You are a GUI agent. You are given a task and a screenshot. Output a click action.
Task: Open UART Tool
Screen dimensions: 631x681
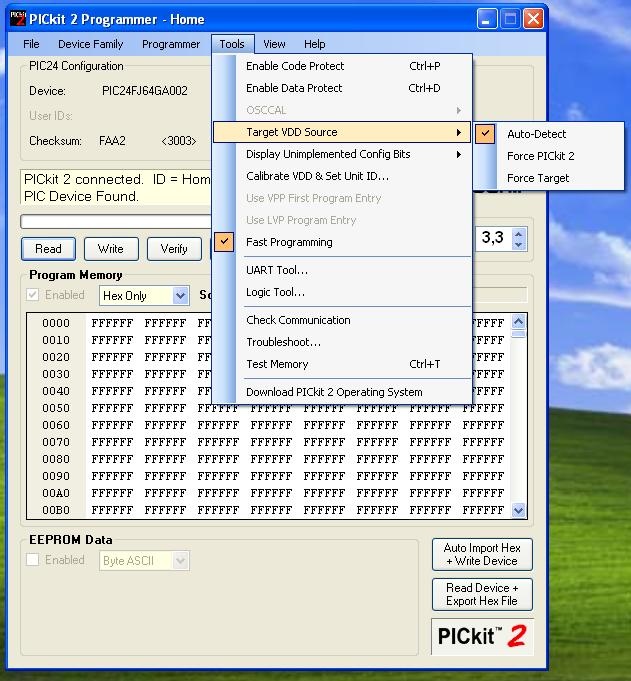coord(342,270)
